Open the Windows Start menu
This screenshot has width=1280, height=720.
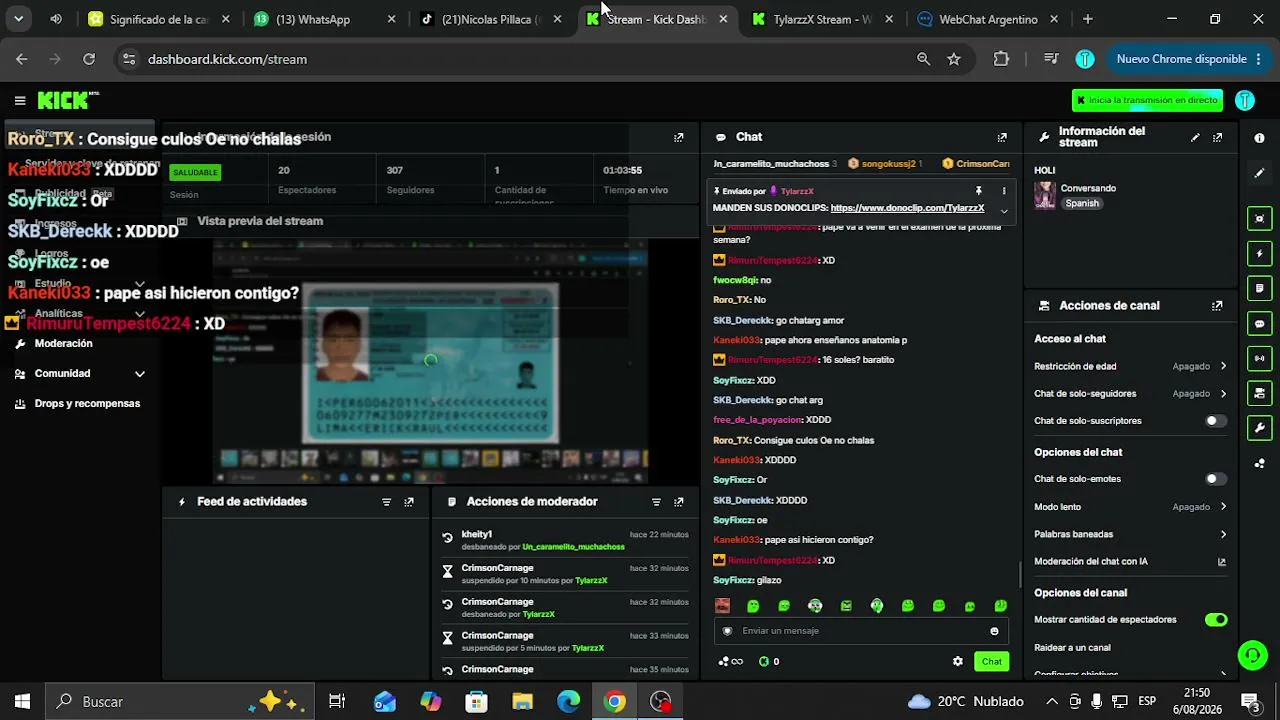click(x=22, y=702)
